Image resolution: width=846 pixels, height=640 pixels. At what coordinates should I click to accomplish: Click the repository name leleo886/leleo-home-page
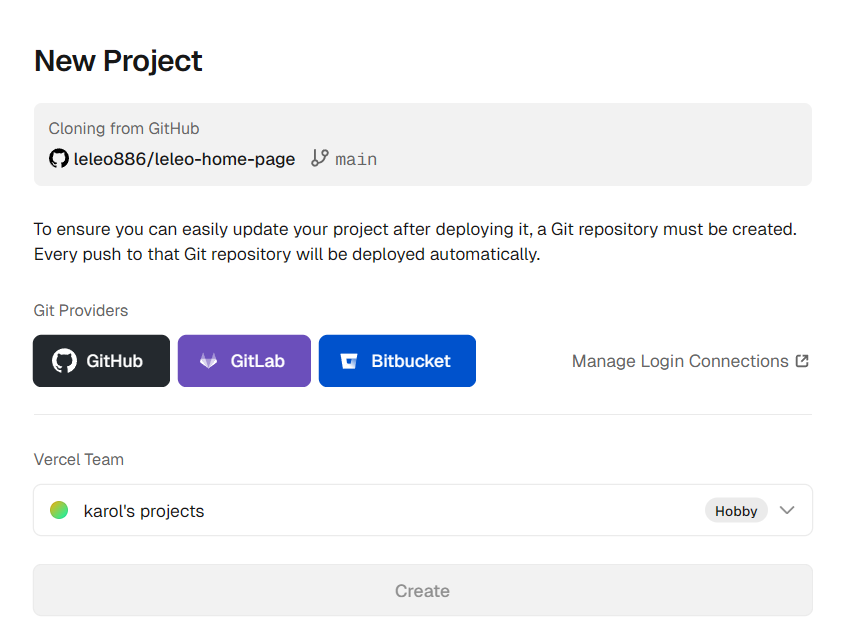(184, 159)
